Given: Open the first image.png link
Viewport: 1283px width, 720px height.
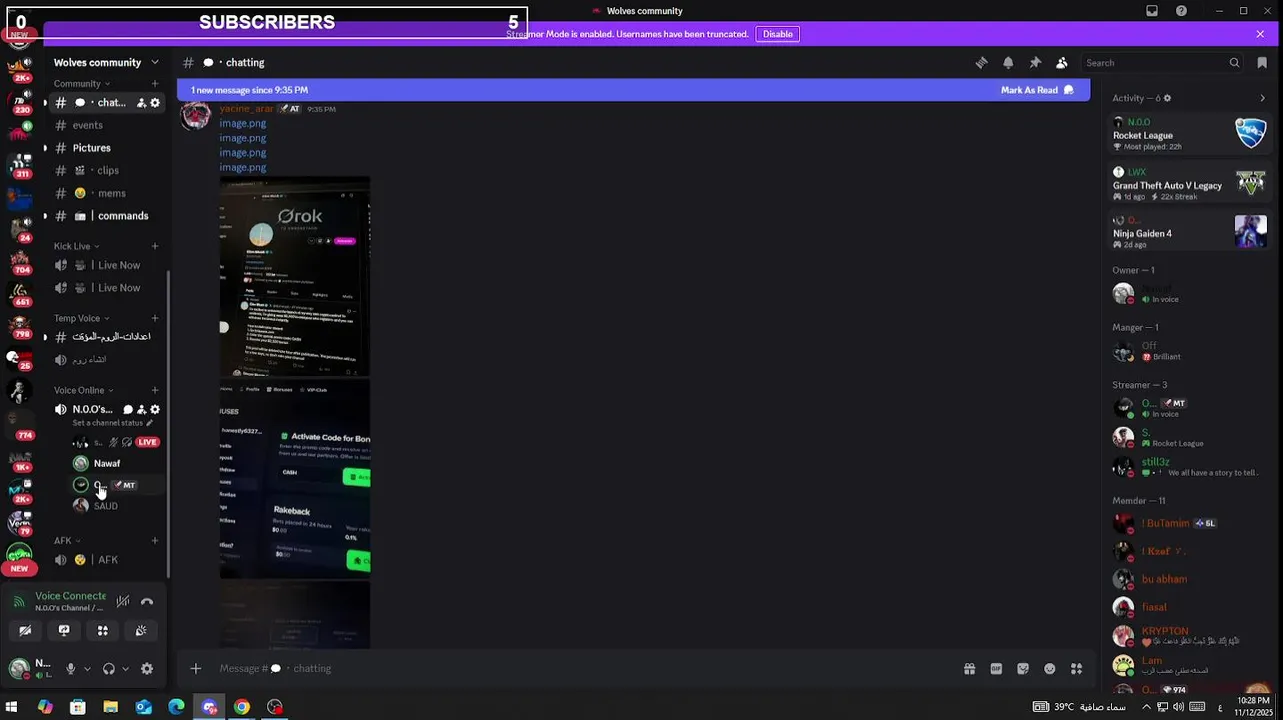Looking at the screenshot, I should click(243, 123).
